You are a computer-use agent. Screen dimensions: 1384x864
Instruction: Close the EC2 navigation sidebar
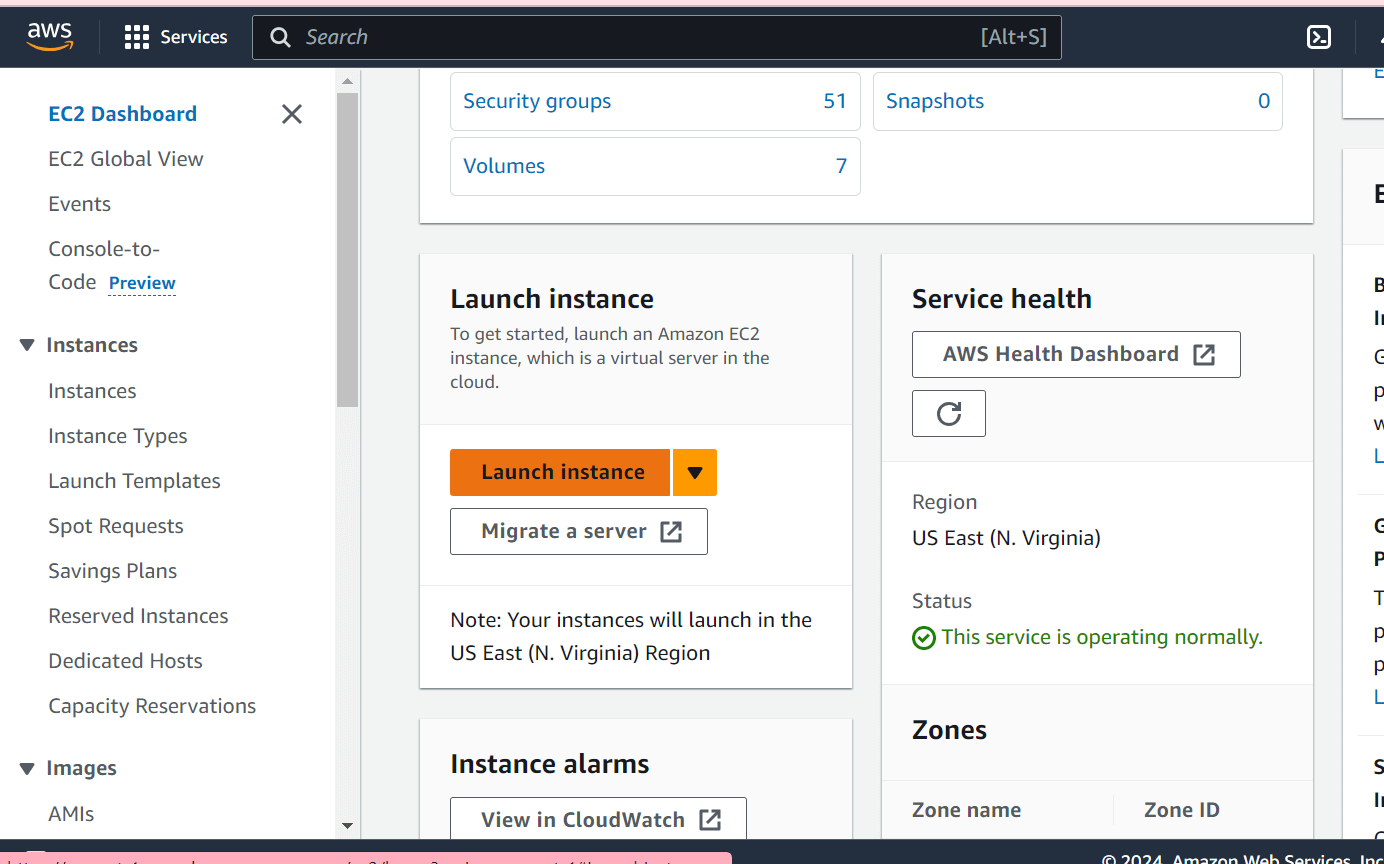291,114
